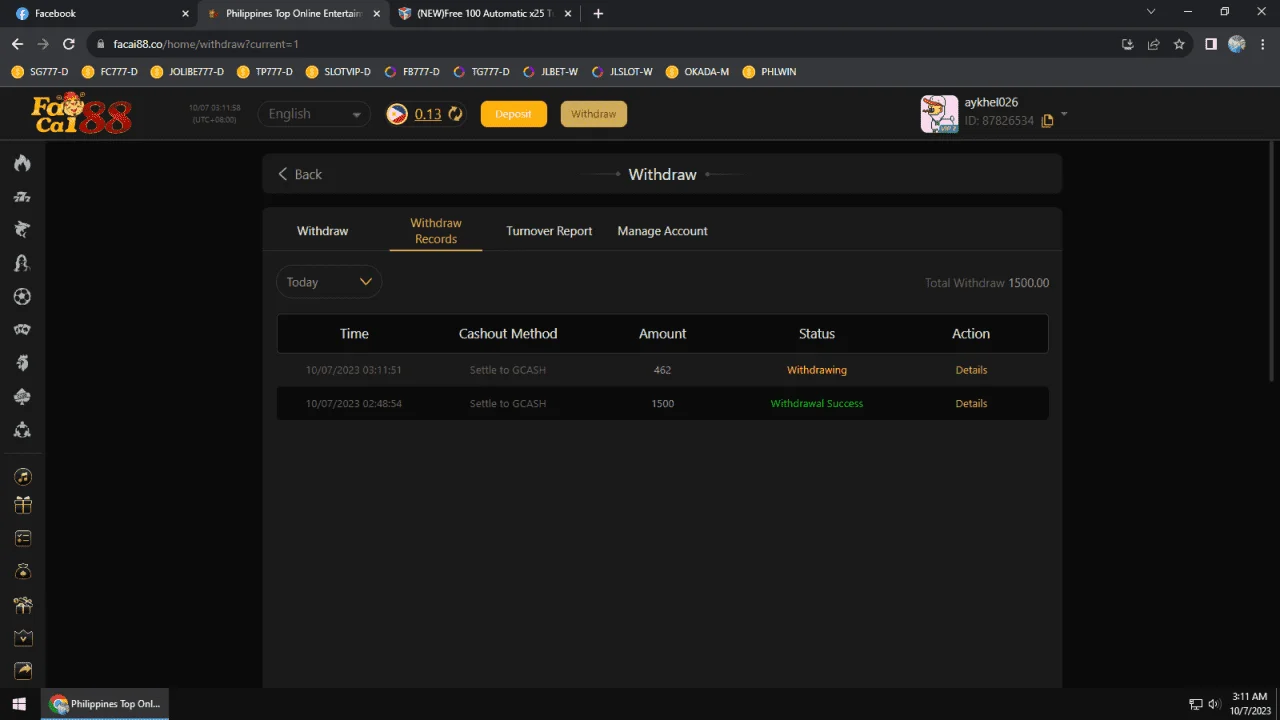Image resolution: width=1280 pixels, height=720 pixels.
Task: Select the Withdraw Records tab
Action: (x=436, y=231)
